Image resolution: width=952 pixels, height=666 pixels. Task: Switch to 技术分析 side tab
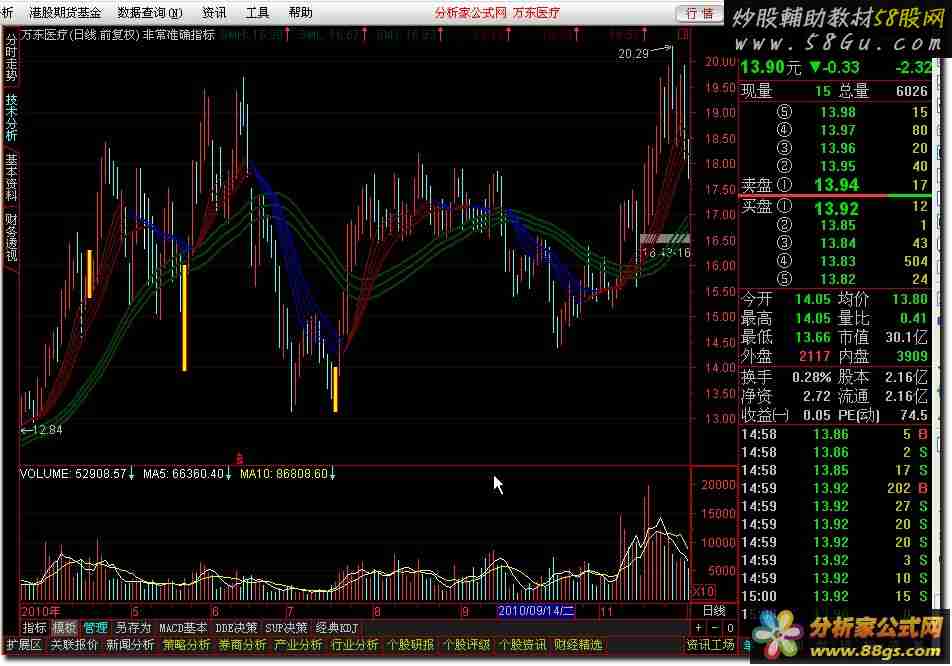[11, 117]
